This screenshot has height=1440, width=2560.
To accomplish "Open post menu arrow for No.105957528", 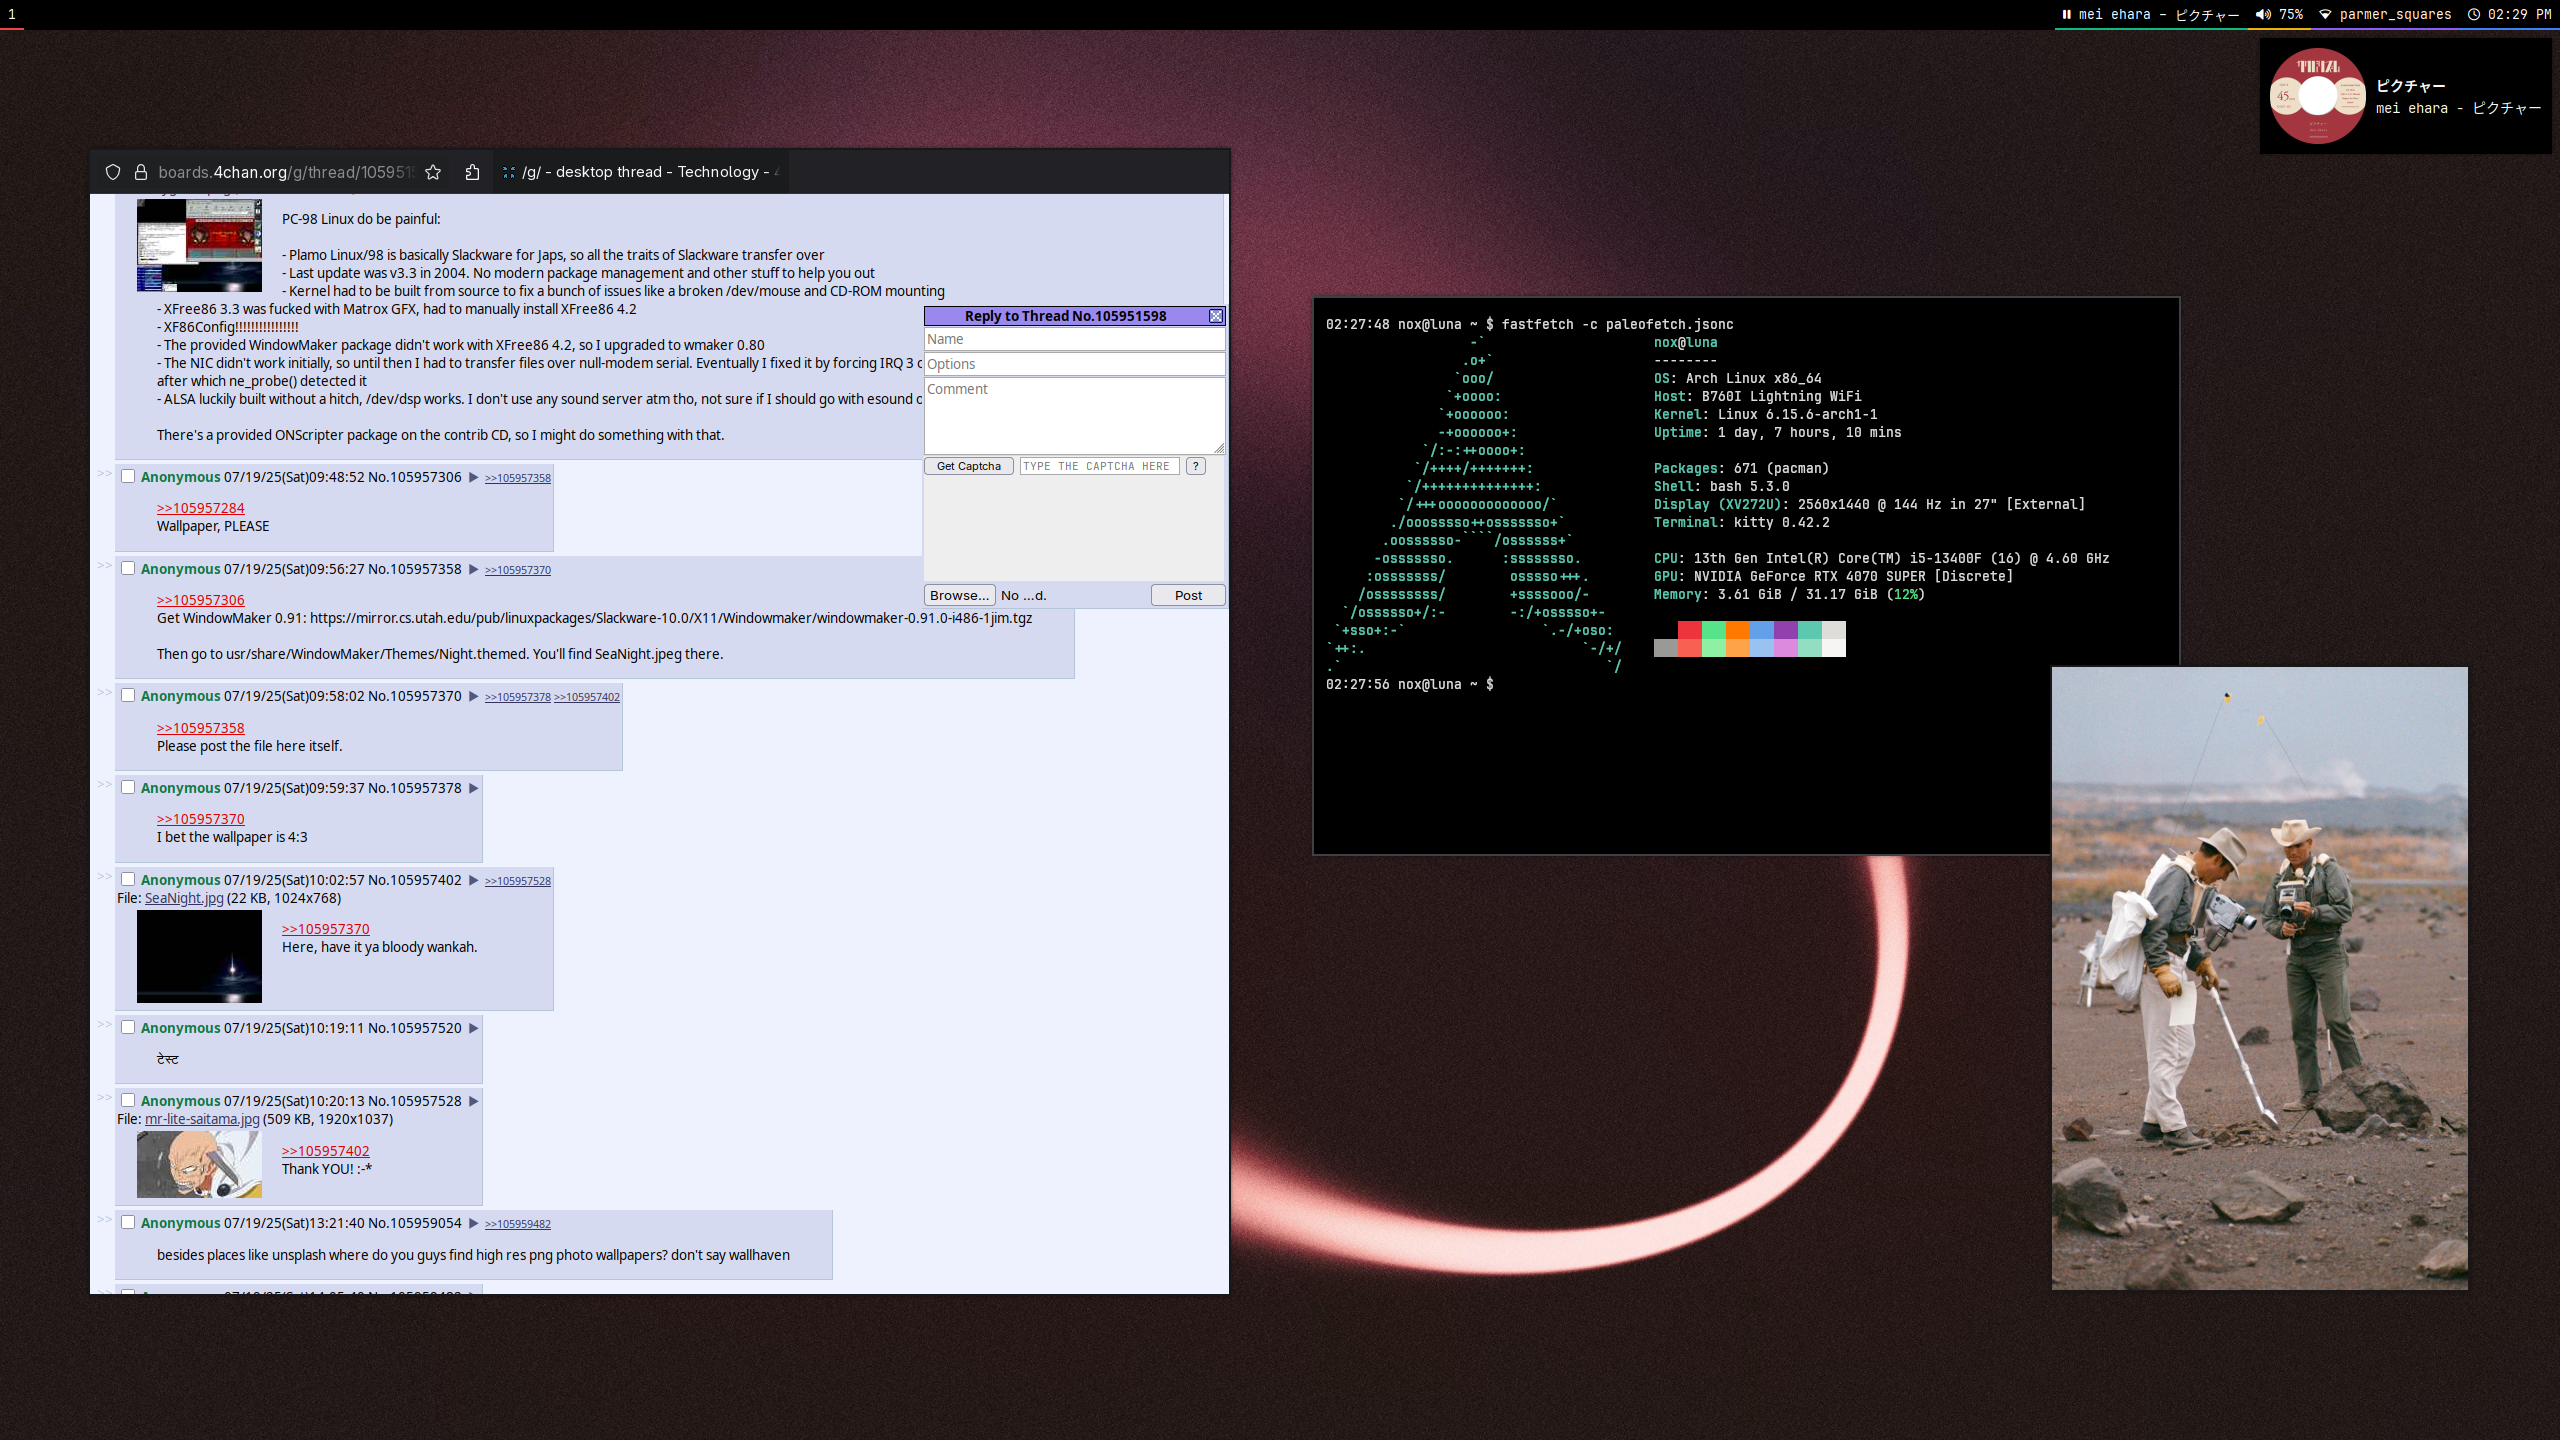I will coord(474,1102).
